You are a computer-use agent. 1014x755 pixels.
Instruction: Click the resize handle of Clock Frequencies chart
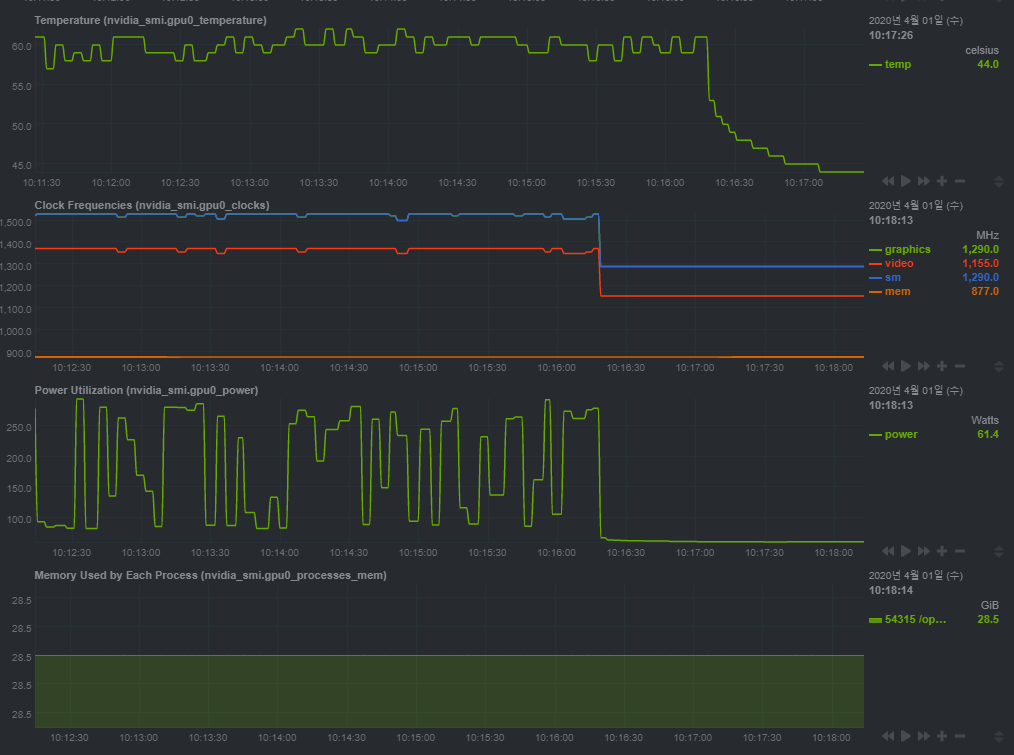tap(999, 367)
